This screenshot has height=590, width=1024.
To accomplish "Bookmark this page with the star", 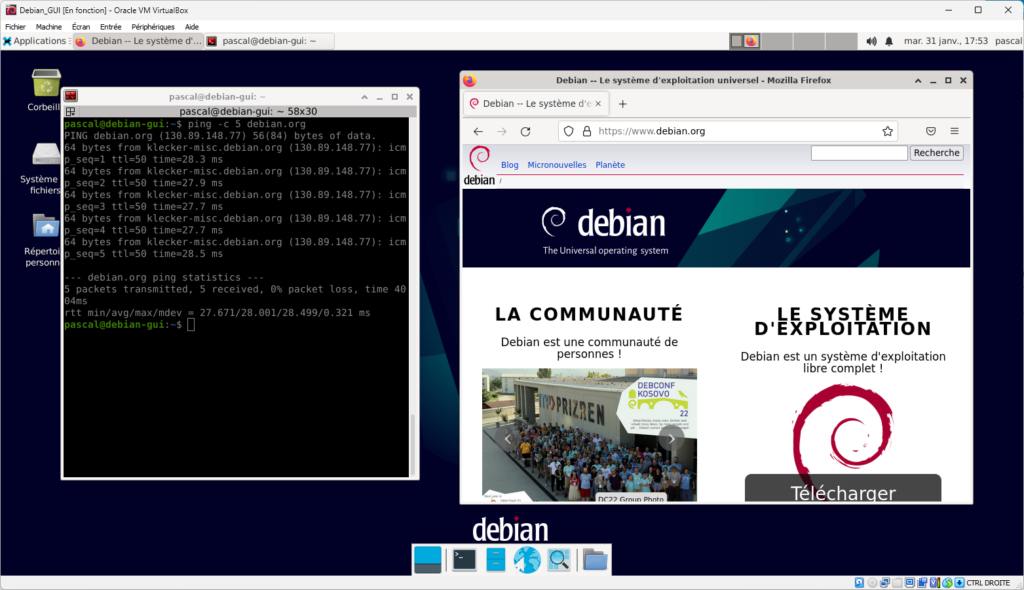I will (x=888, y=131).
